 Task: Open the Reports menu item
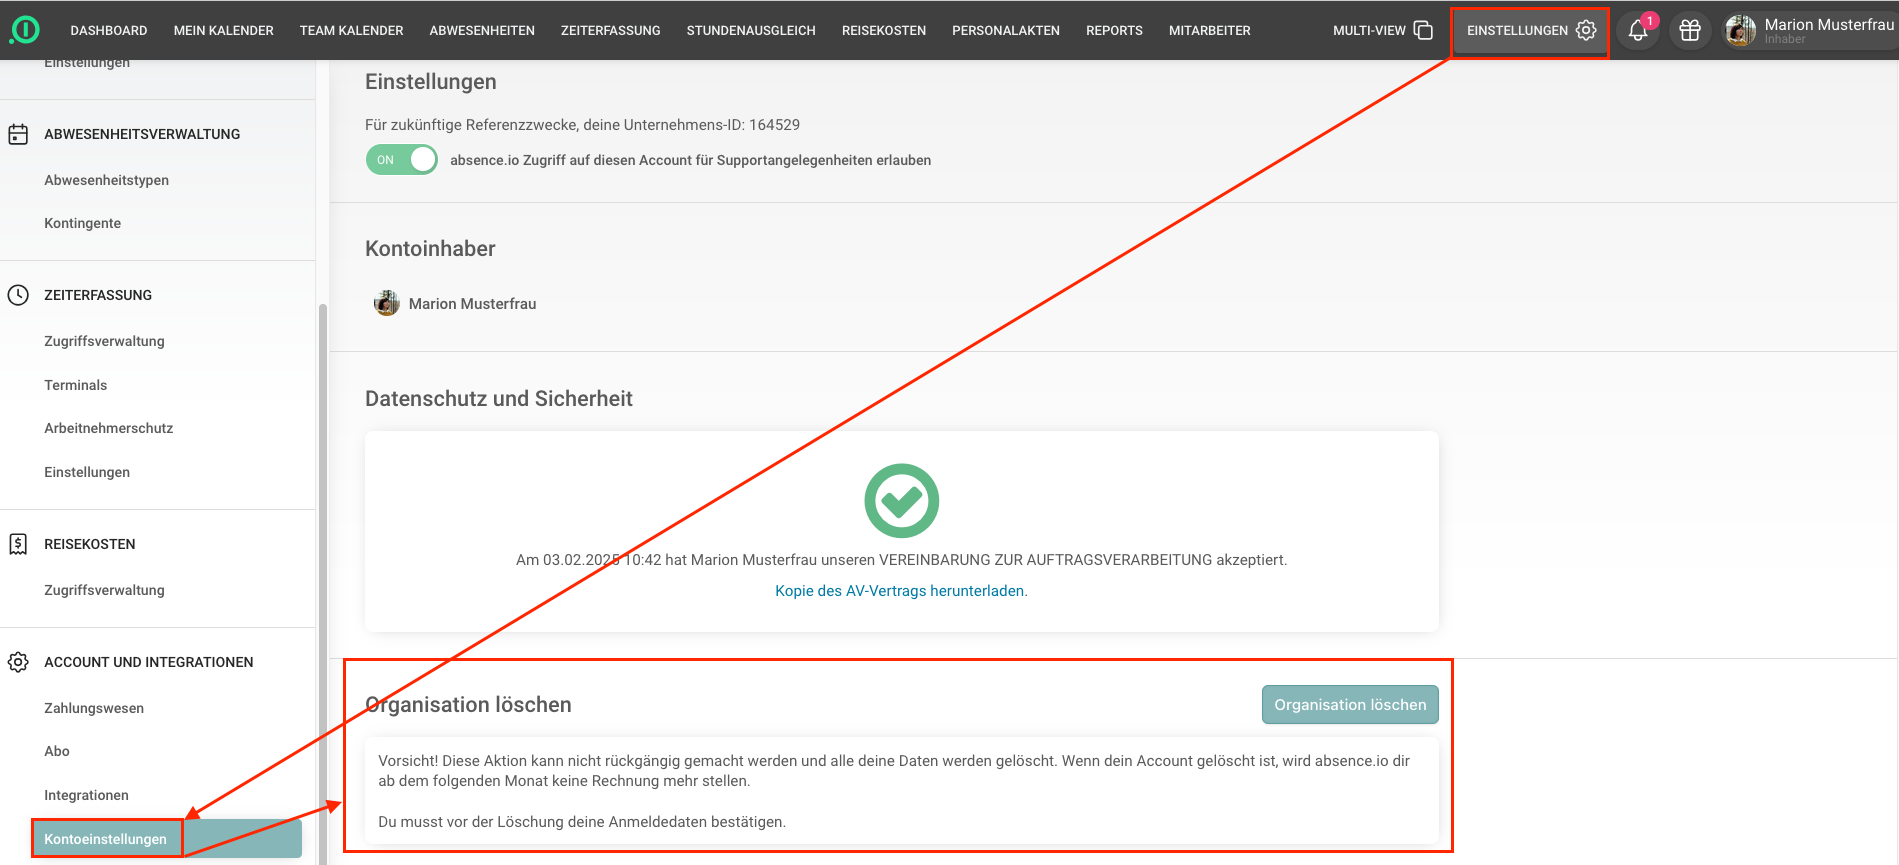1114,31
